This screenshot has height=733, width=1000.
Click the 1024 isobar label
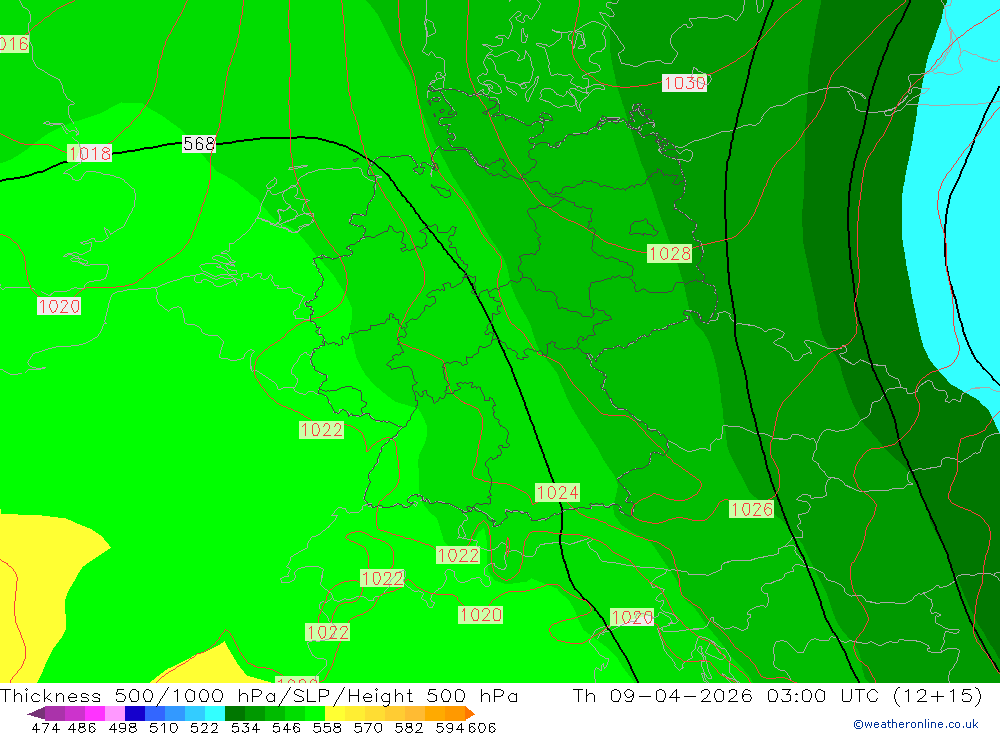[557, 492]
